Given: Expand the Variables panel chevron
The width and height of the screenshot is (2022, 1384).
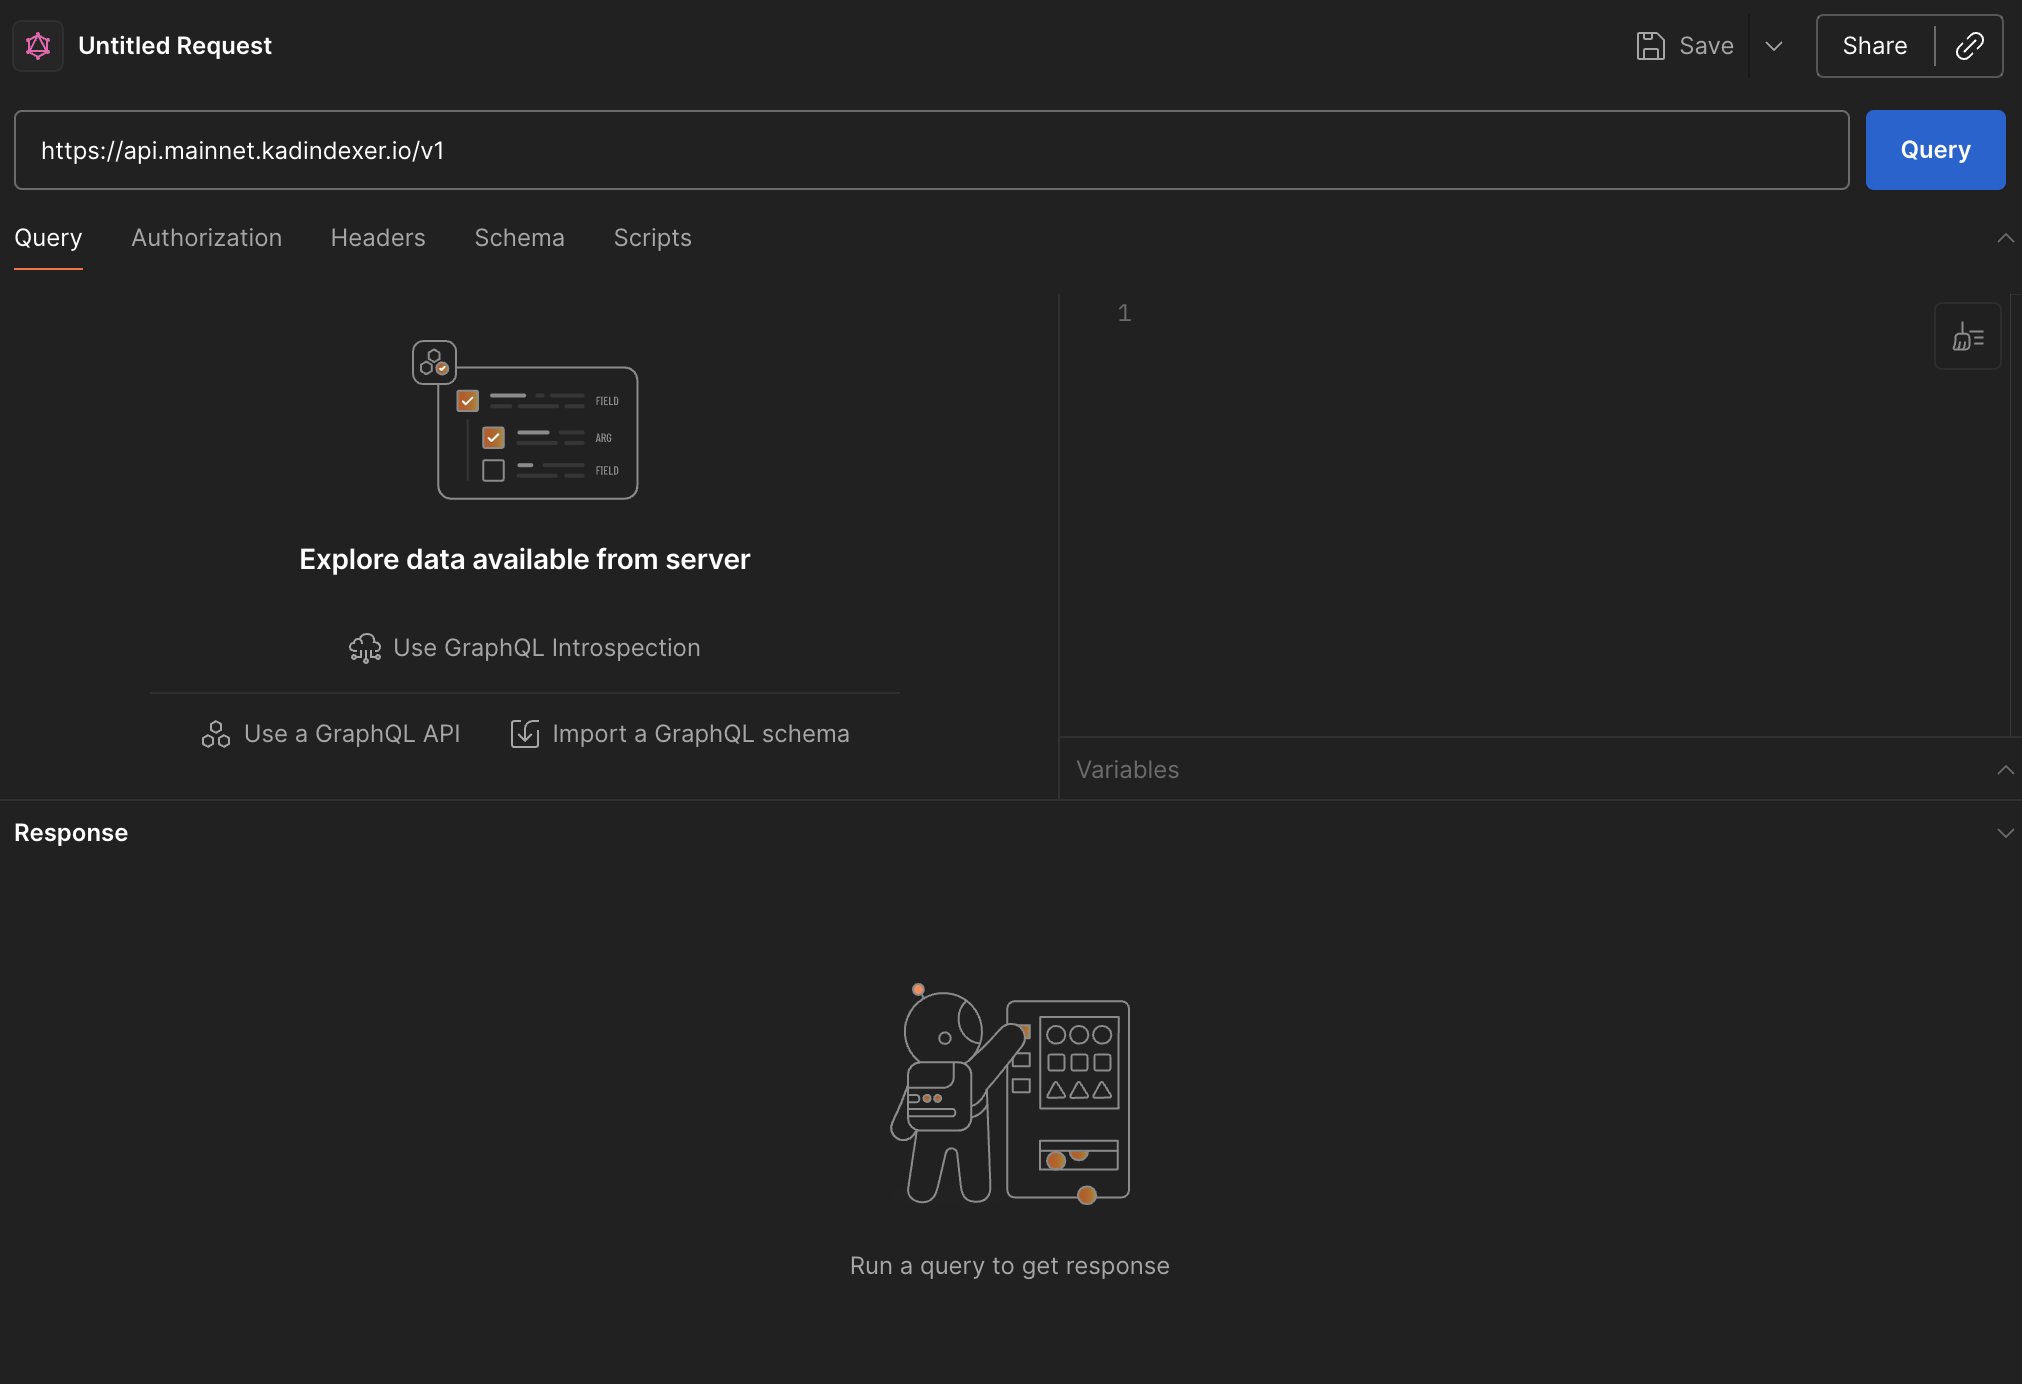Looking at the screenshot, I should coord(2005,770).
